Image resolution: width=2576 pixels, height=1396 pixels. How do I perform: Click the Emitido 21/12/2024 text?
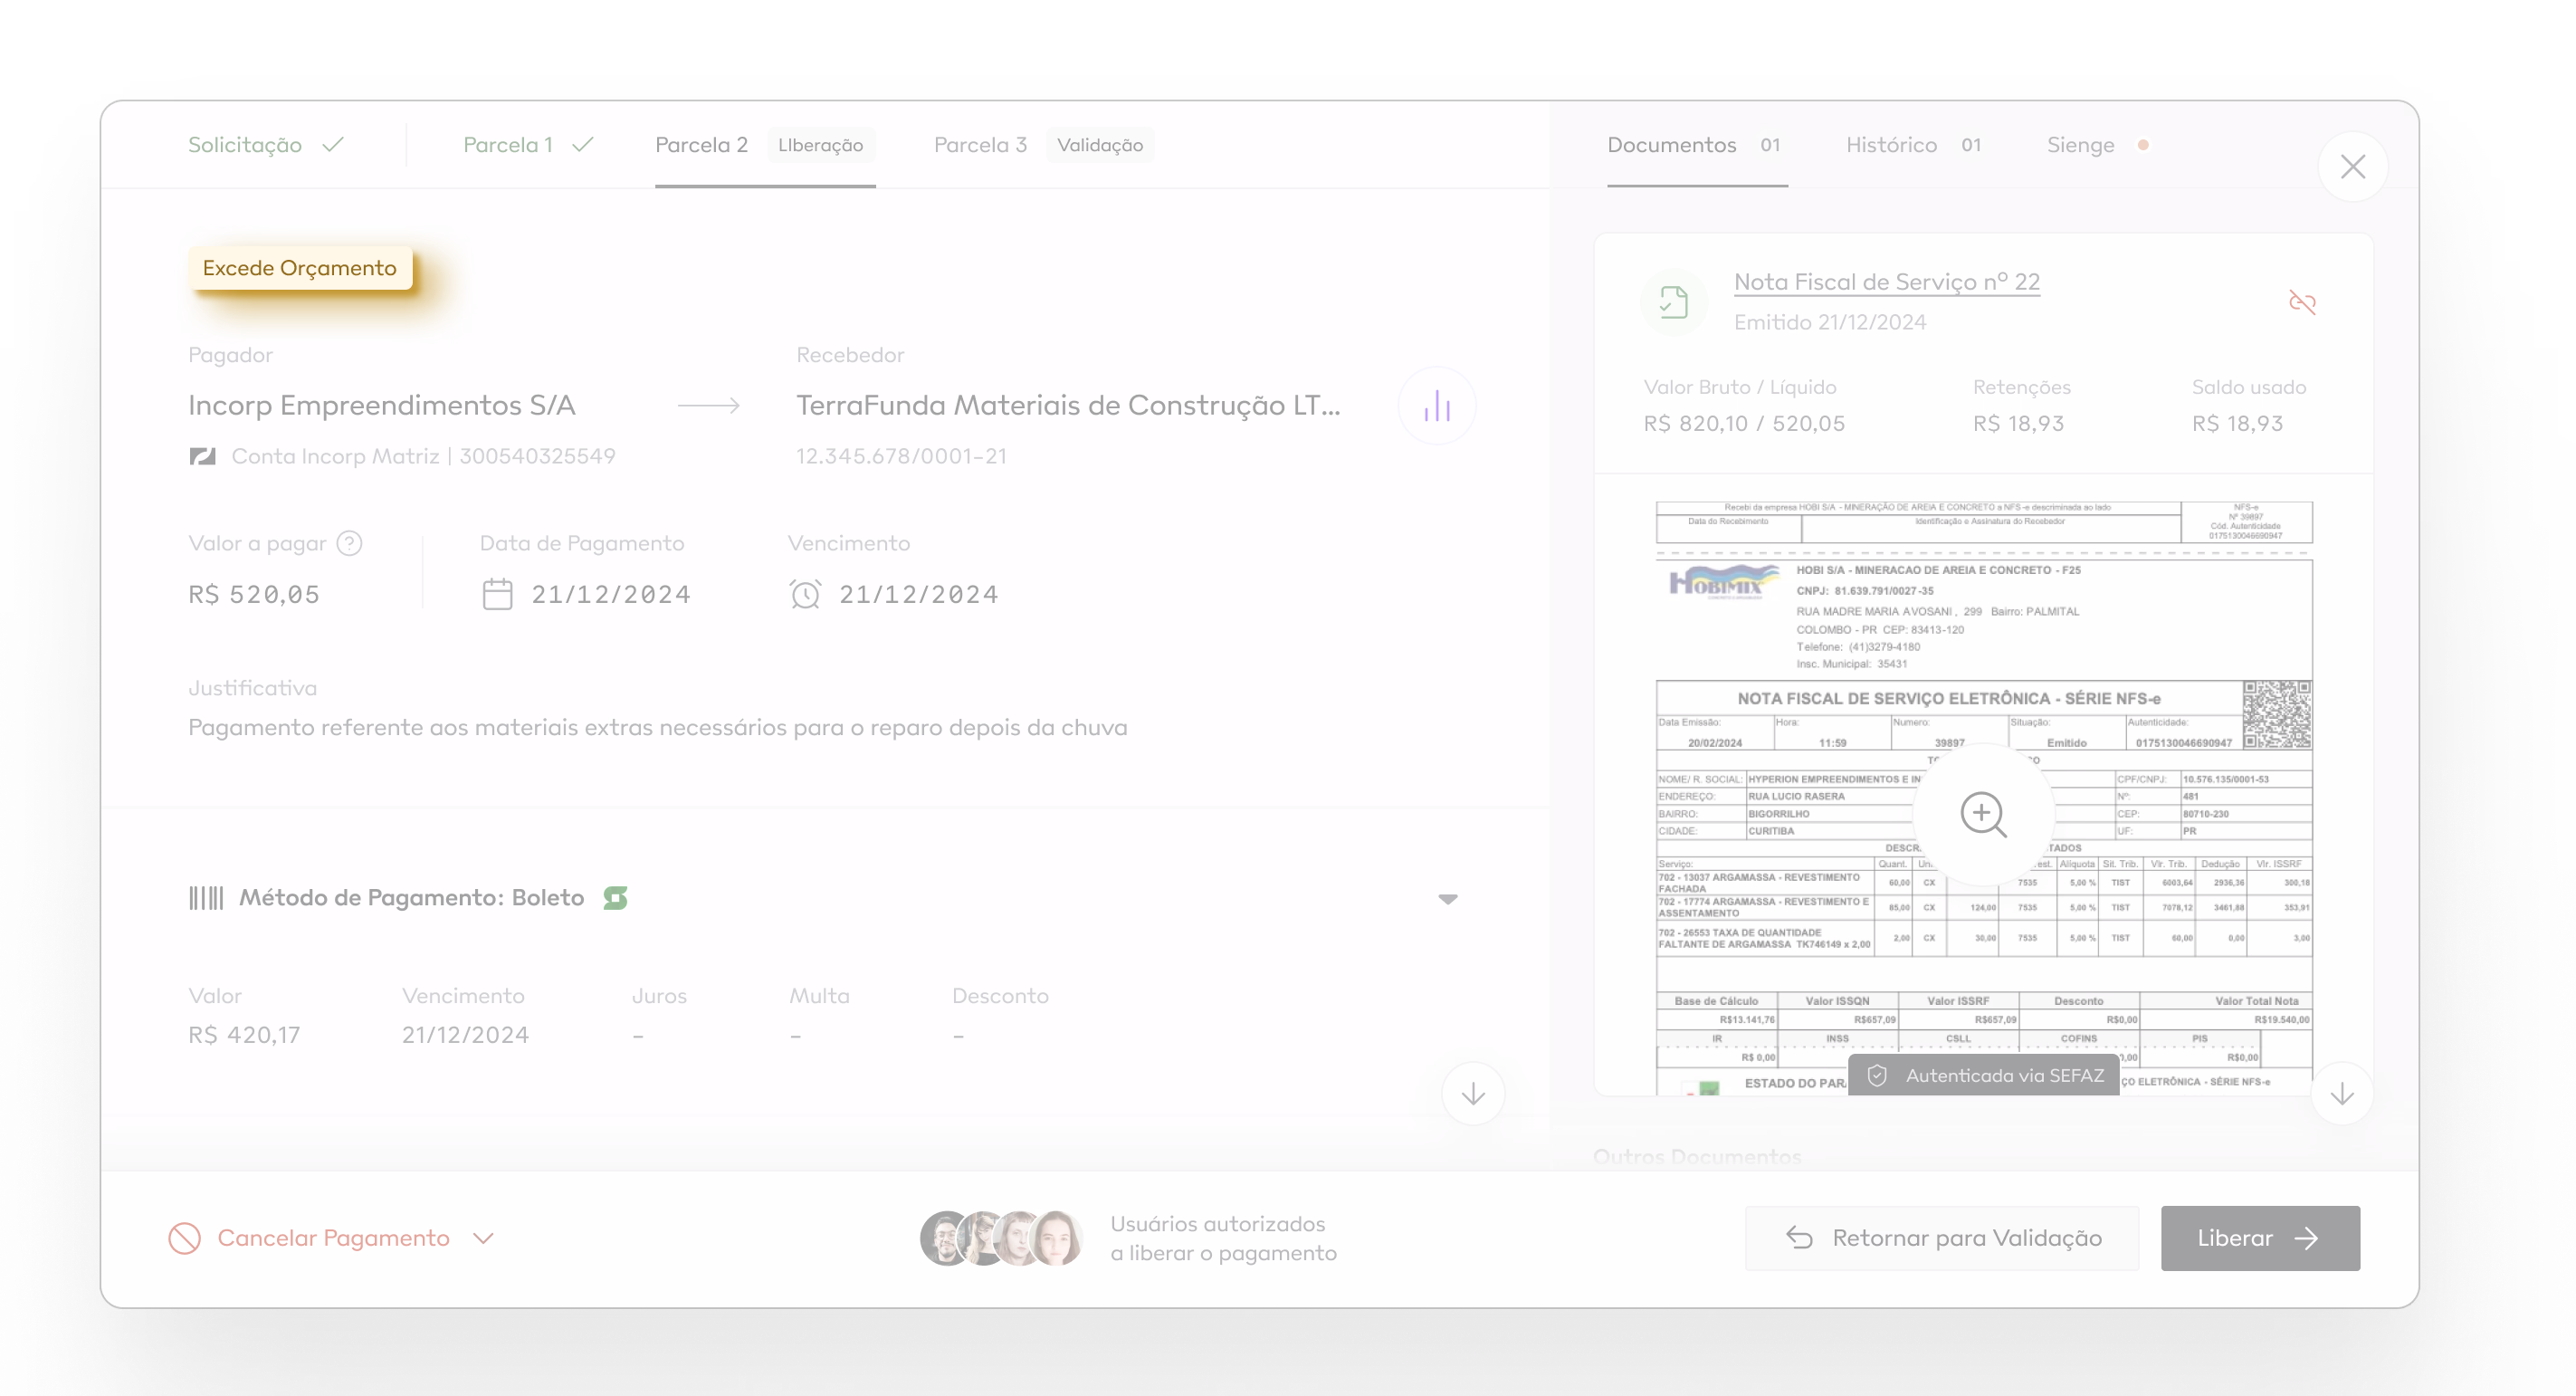pyautogui.click(x=1830, y=322)
